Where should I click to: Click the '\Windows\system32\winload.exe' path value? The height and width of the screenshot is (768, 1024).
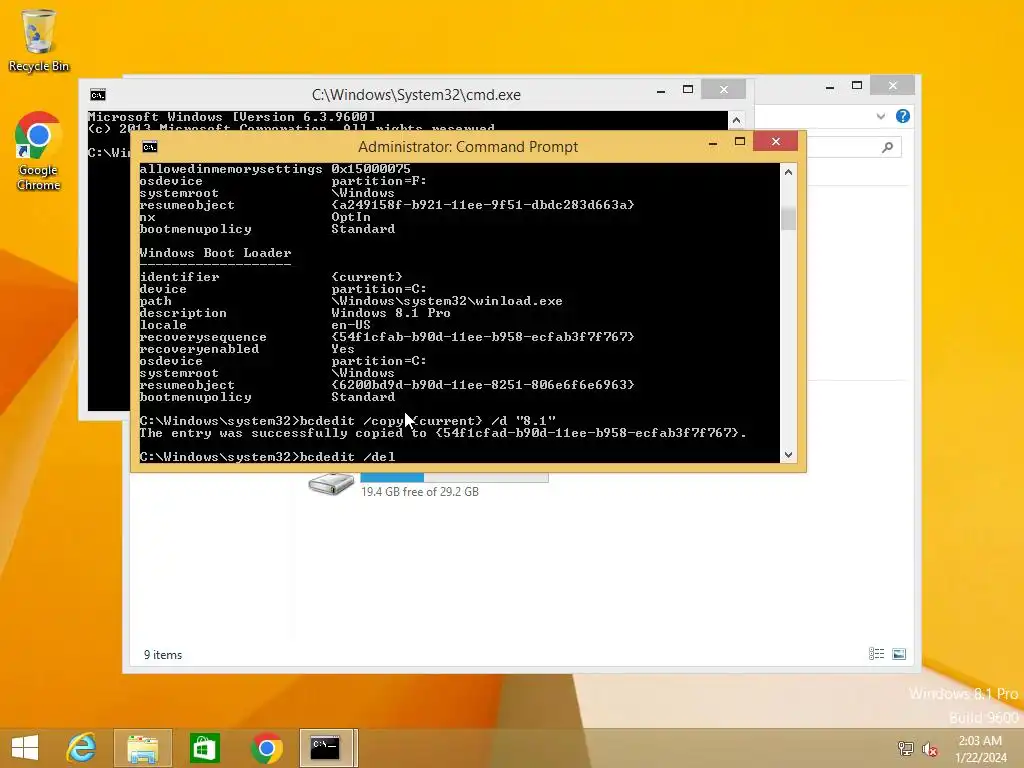447,301
